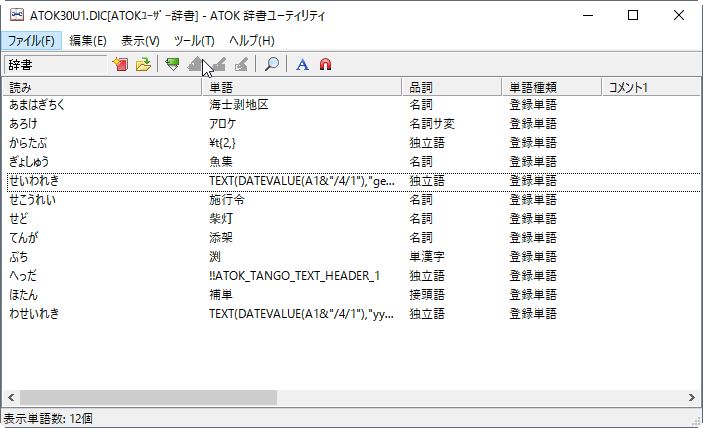This screenshot has height=428, width=703.
Task: Click 接頭語 part of speech cell
Action: (x=427, y=295)
